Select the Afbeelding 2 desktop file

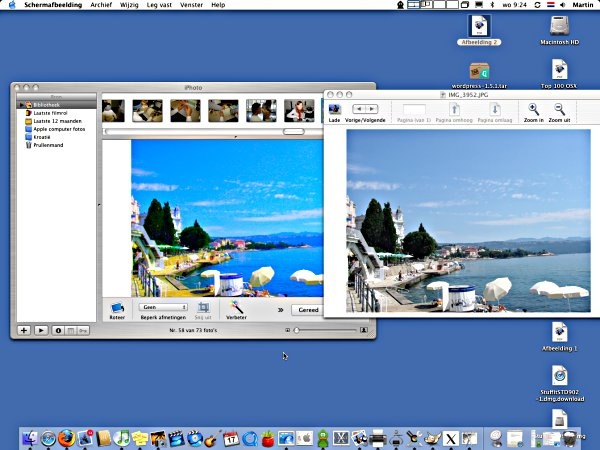pos(479,30)
